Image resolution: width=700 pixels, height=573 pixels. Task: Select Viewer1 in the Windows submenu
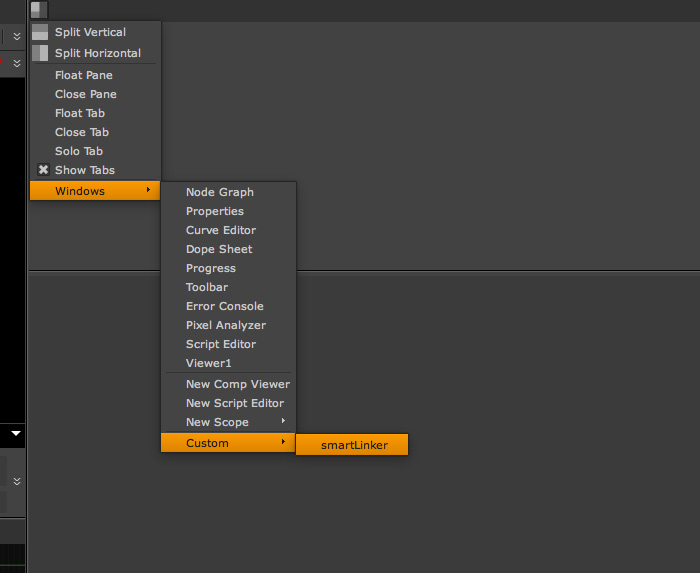point(208,363)
